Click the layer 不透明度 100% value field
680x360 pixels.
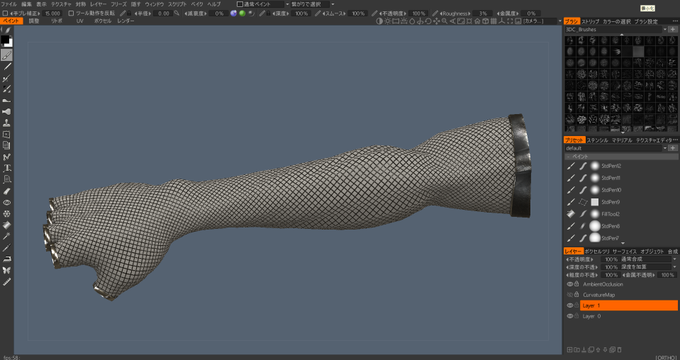tap(611, 259)
